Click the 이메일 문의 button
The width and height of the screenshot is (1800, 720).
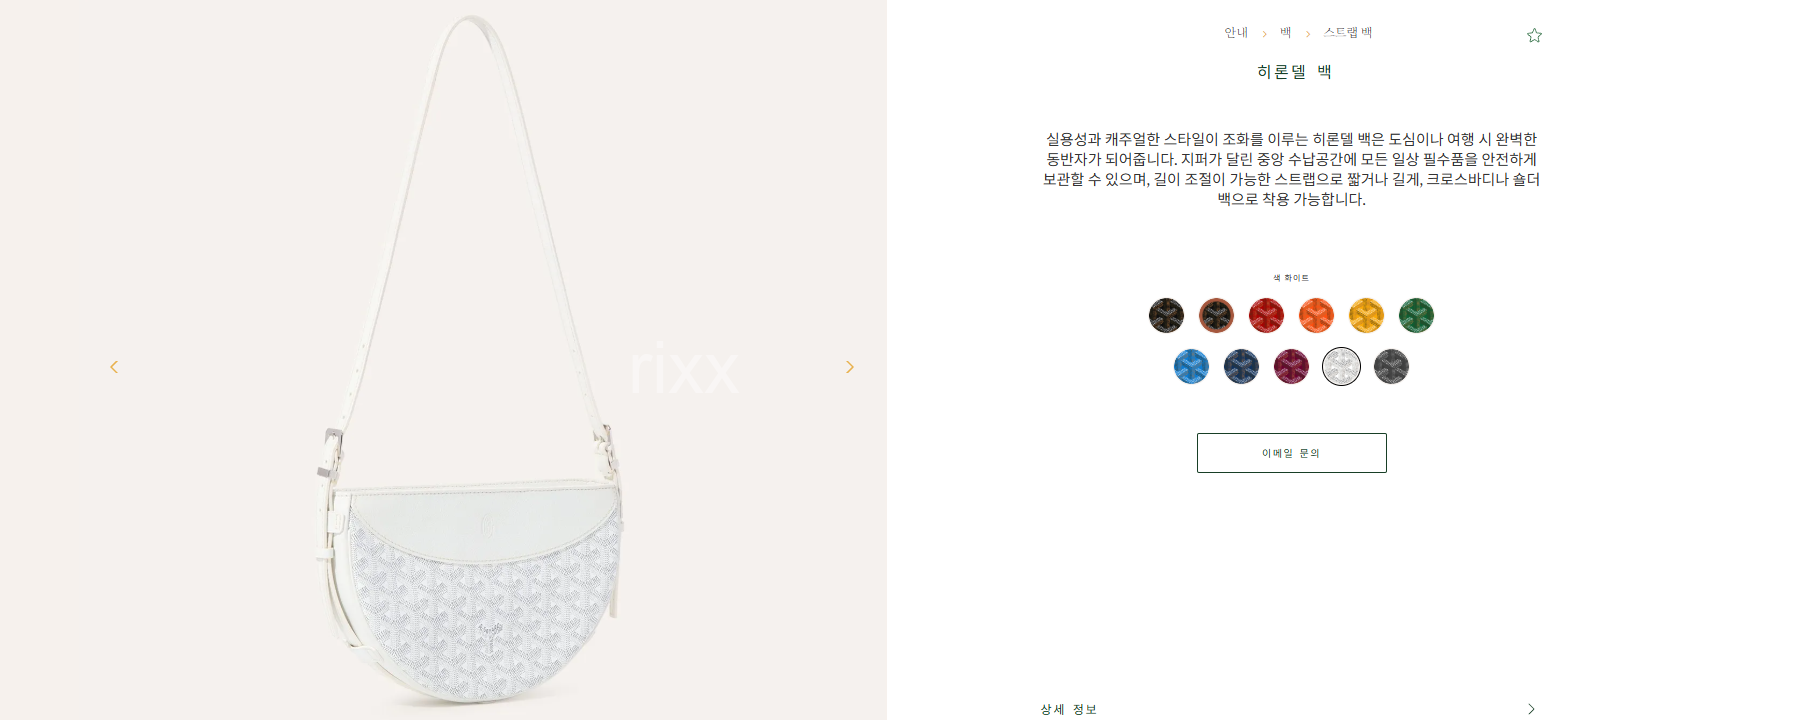click(1291, 453)
